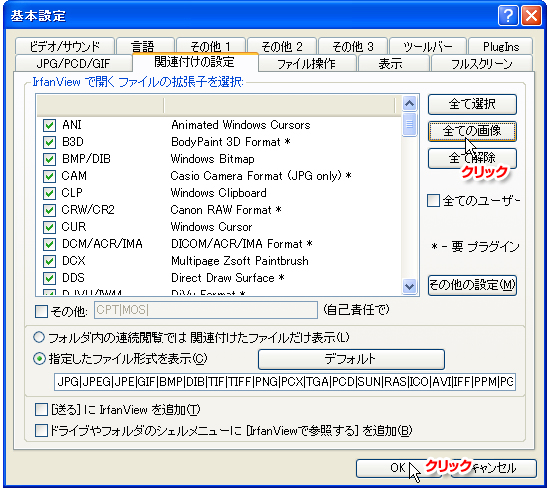Select the Canon RAW Format description
Image resolution: width=550 pixels, height=488 pixels.
[x=226, y=210]
